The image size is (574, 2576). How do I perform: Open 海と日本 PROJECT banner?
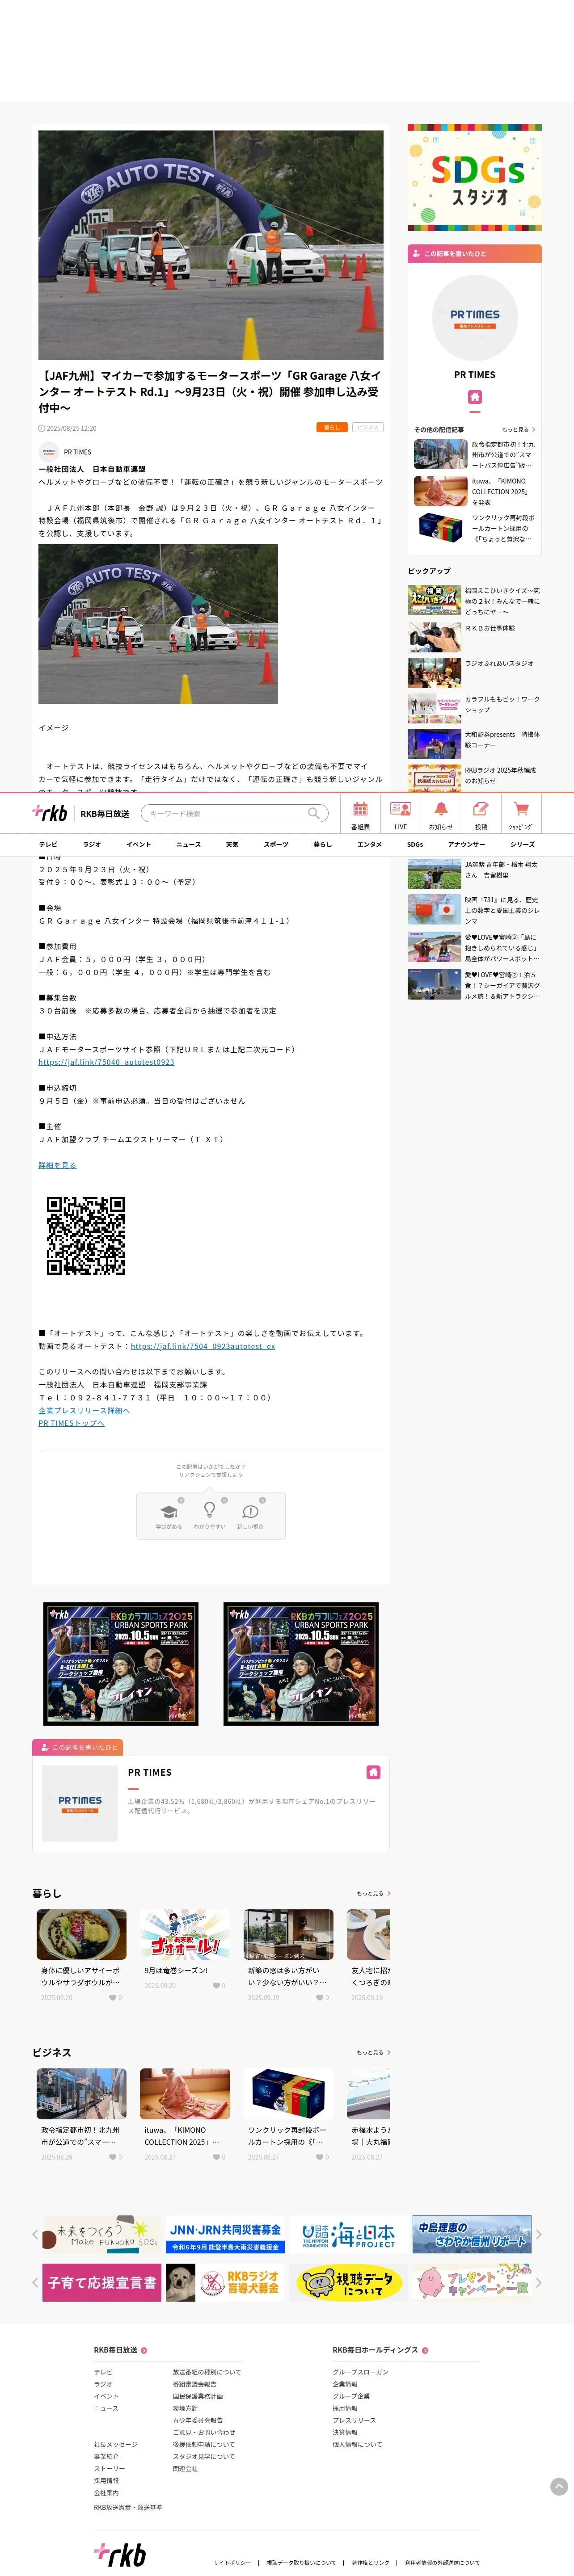(348, 2234)
